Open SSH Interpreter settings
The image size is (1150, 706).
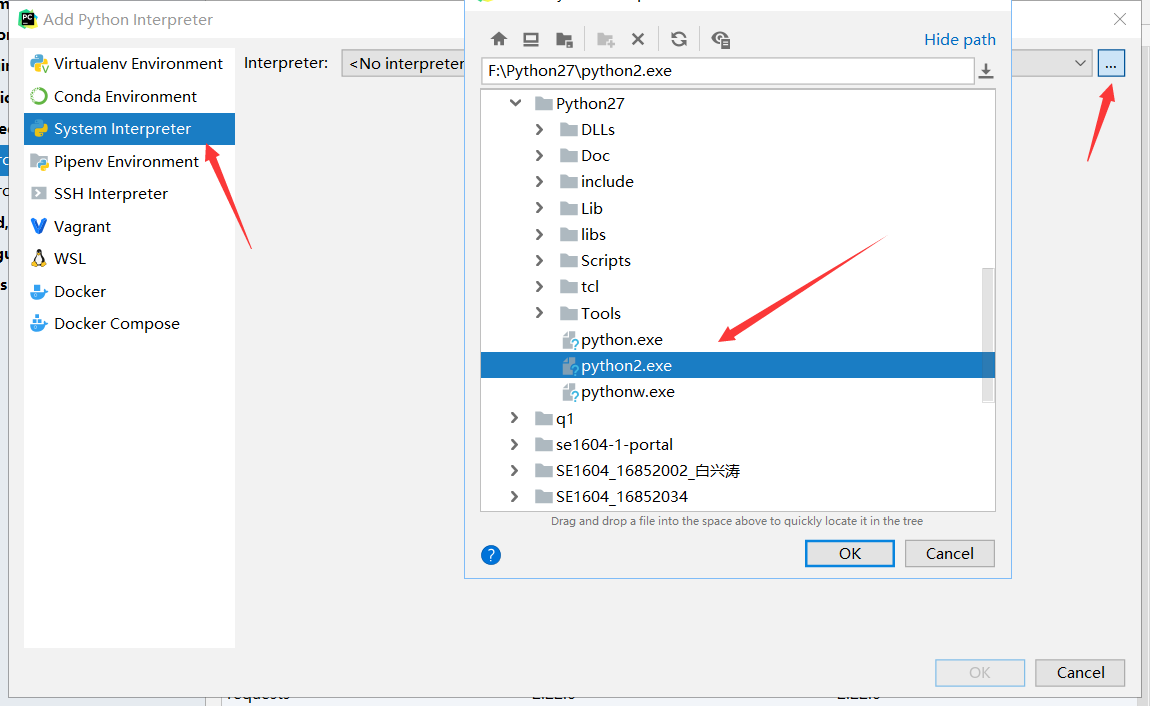click(129, 194)
